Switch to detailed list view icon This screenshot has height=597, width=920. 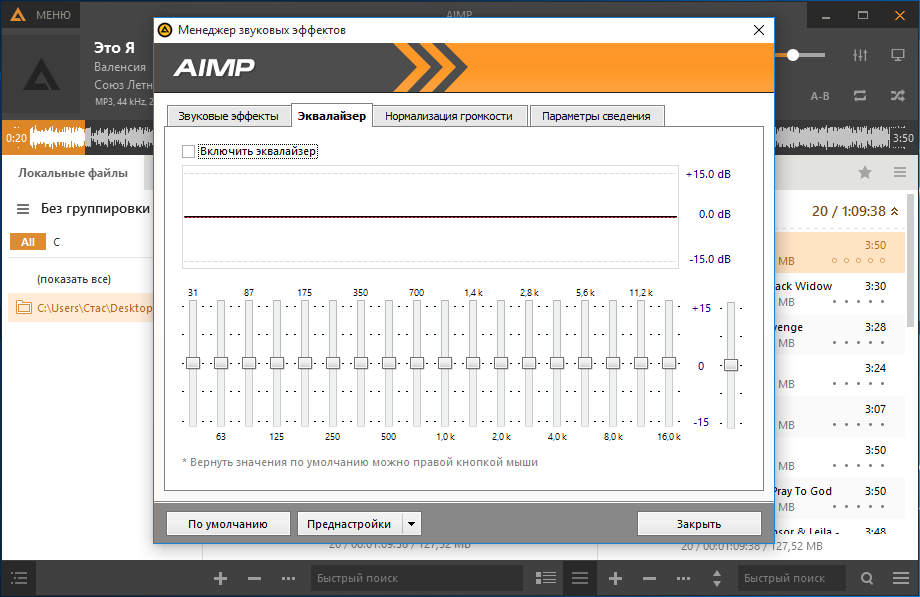[546, 578]
